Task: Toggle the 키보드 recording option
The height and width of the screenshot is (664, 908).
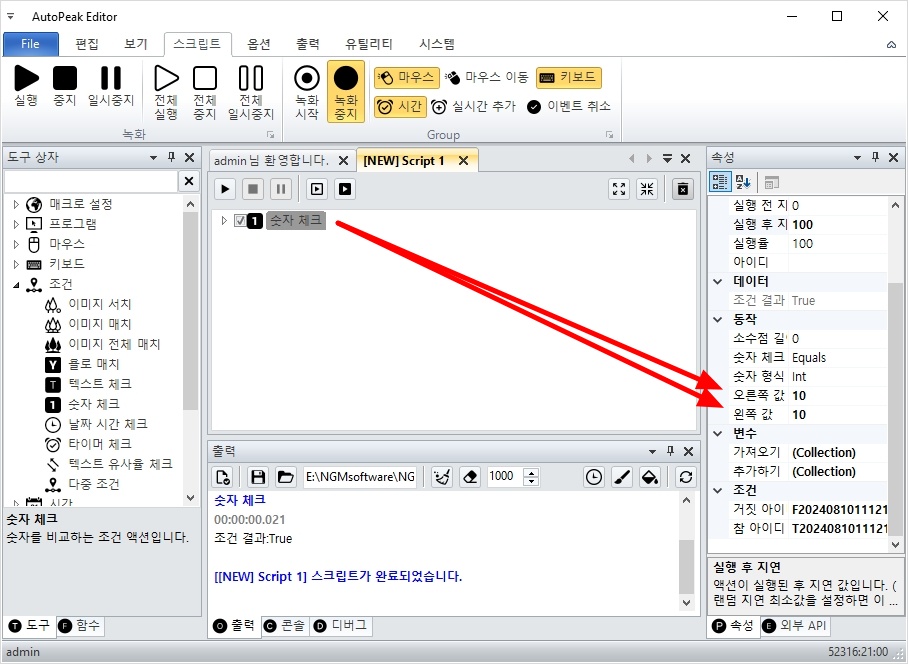Action: coord(569,78)
